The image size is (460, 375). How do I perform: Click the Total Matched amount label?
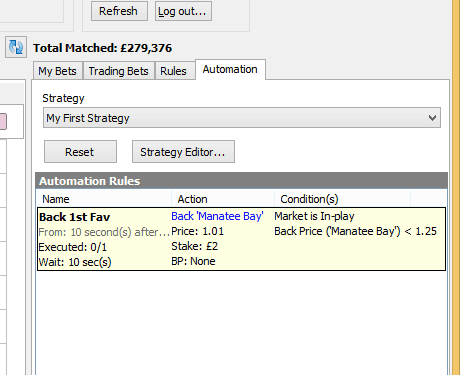(102, 48)
